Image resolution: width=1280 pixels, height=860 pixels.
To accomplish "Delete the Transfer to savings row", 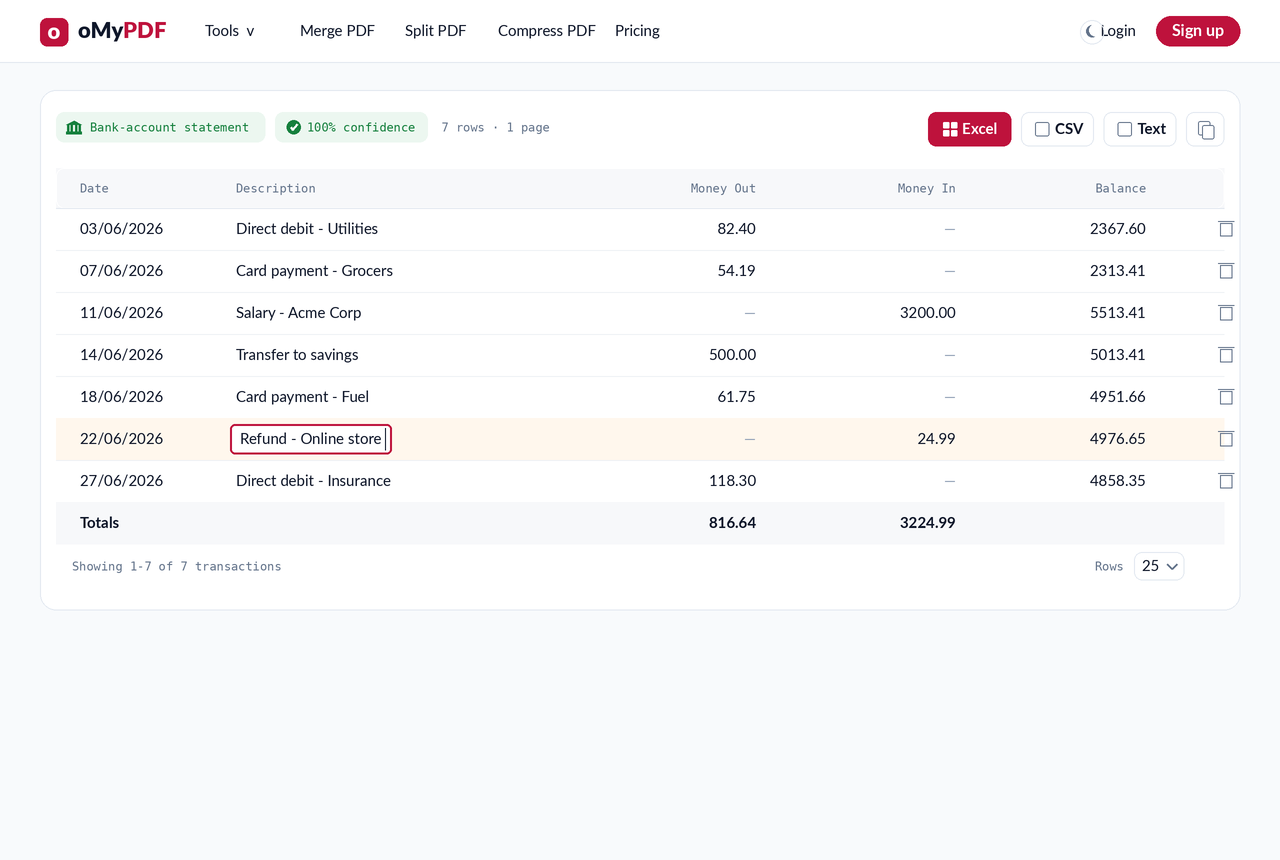I will [1226, 355].
